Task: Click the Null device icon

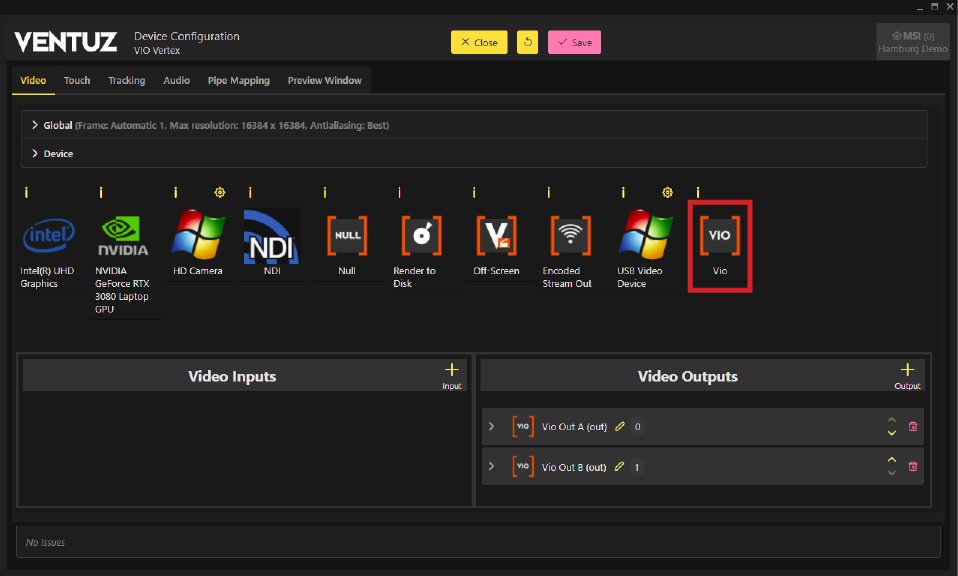Action: pos(347,236)
